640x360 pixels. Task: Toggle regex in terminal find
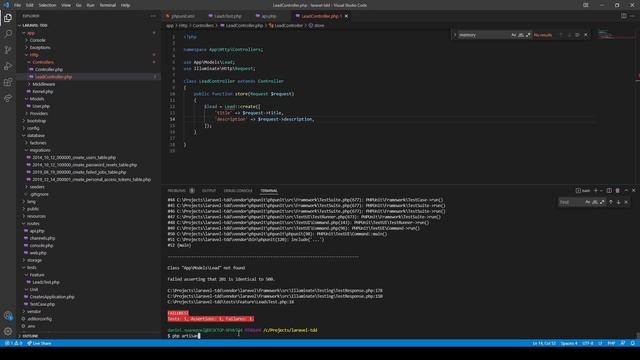pyautogui.click(x=602, y=202)
